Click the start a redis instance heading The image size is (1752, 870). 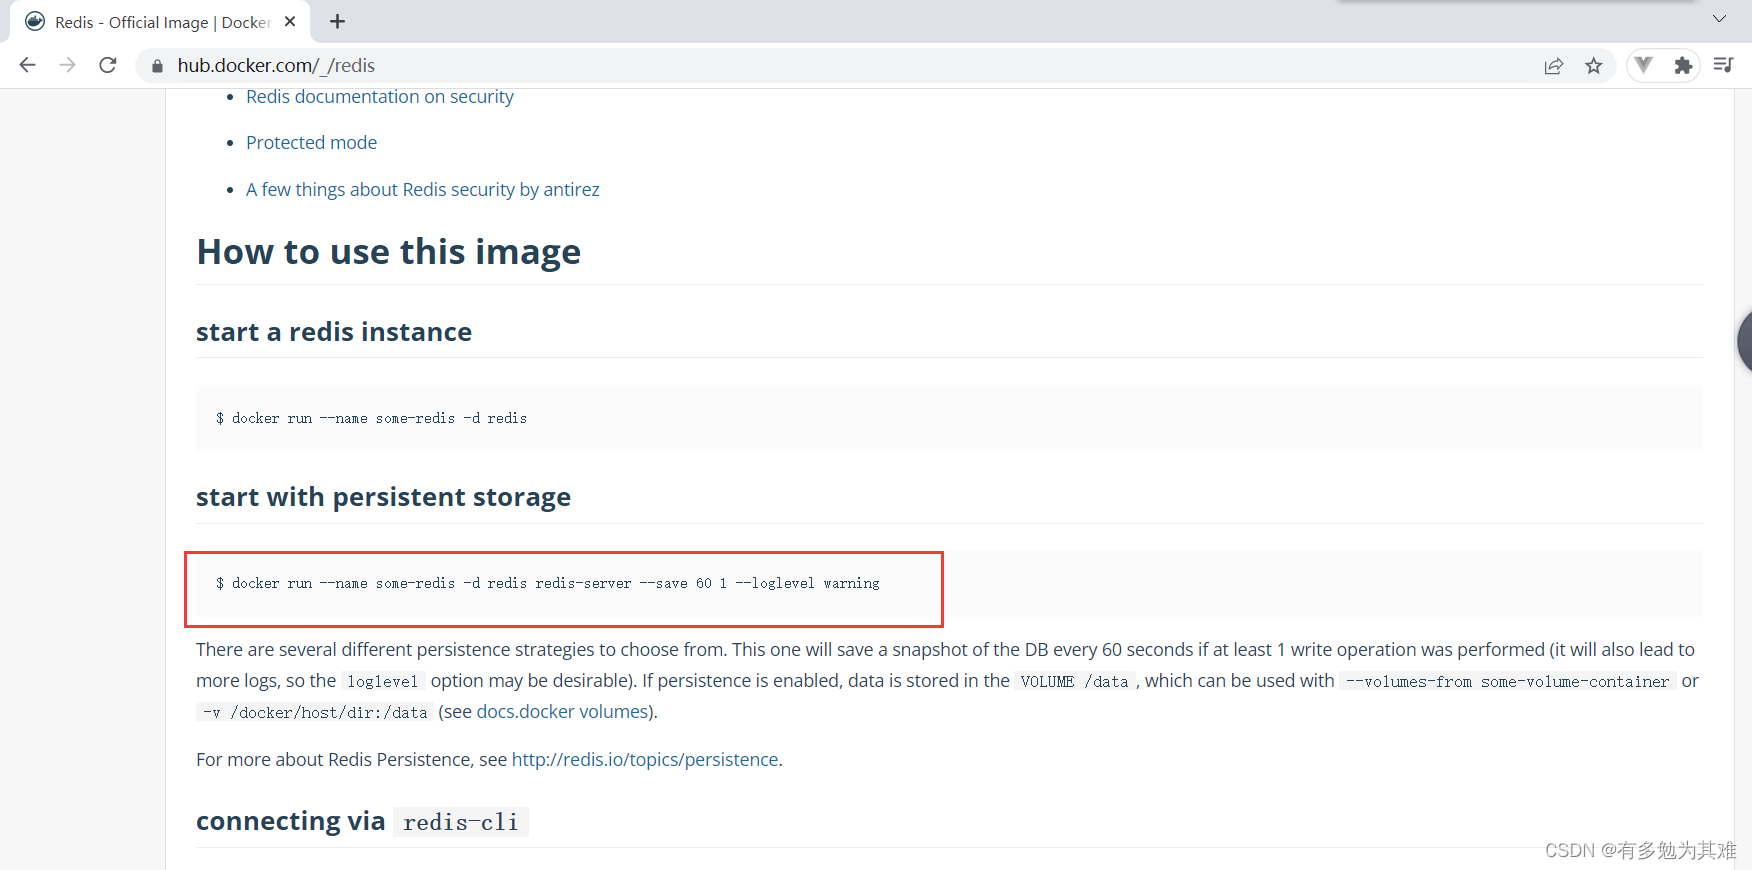[334, 332]
